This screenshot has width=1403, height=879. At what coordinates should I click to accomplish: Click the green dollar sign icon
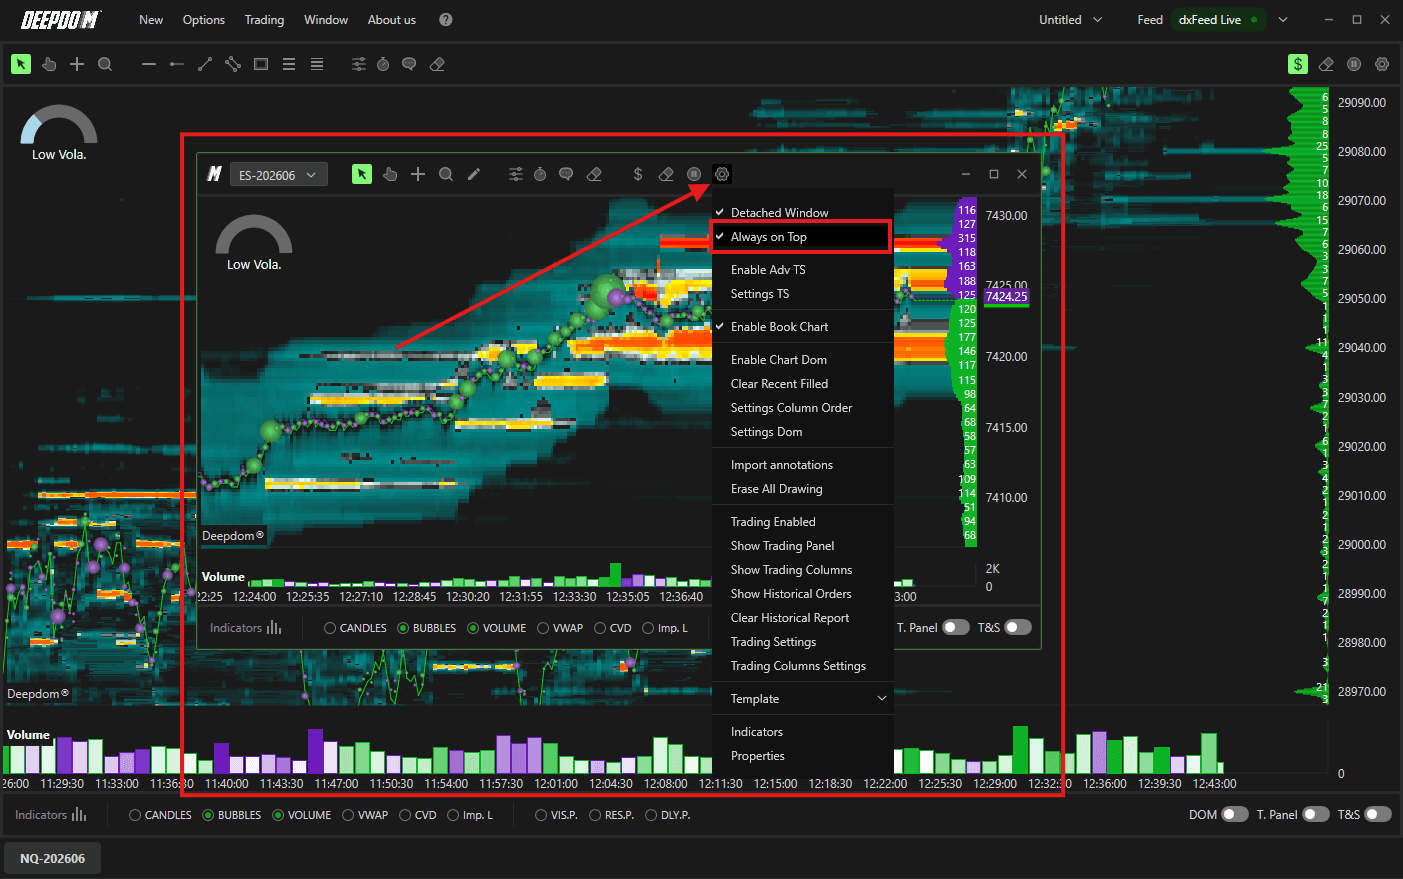pyautogui.click(x=1298, y=64)
